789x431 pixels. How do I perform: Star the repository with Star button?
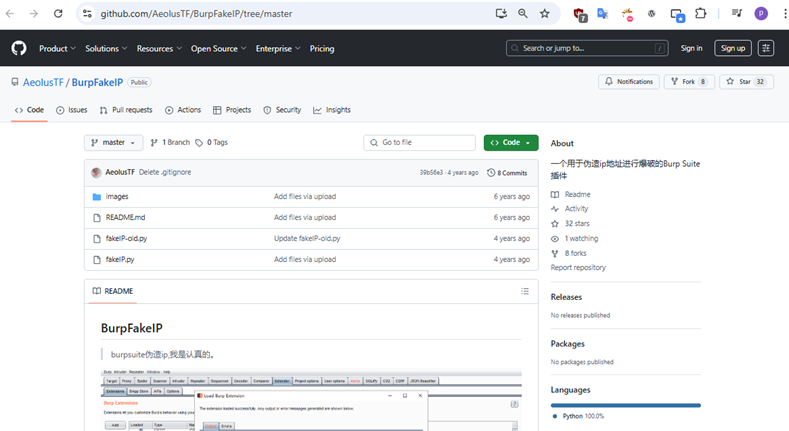coord(746,82)
